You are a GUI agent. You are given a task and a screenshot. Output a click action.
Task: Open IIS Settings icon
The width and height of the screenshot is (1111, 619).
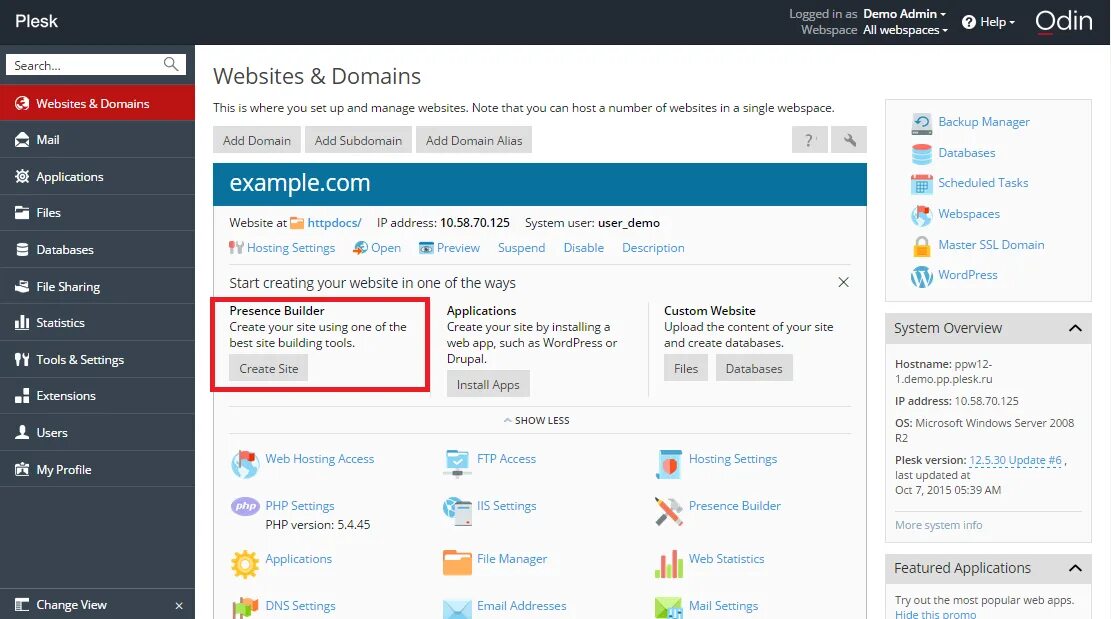[x=457, y=511]
